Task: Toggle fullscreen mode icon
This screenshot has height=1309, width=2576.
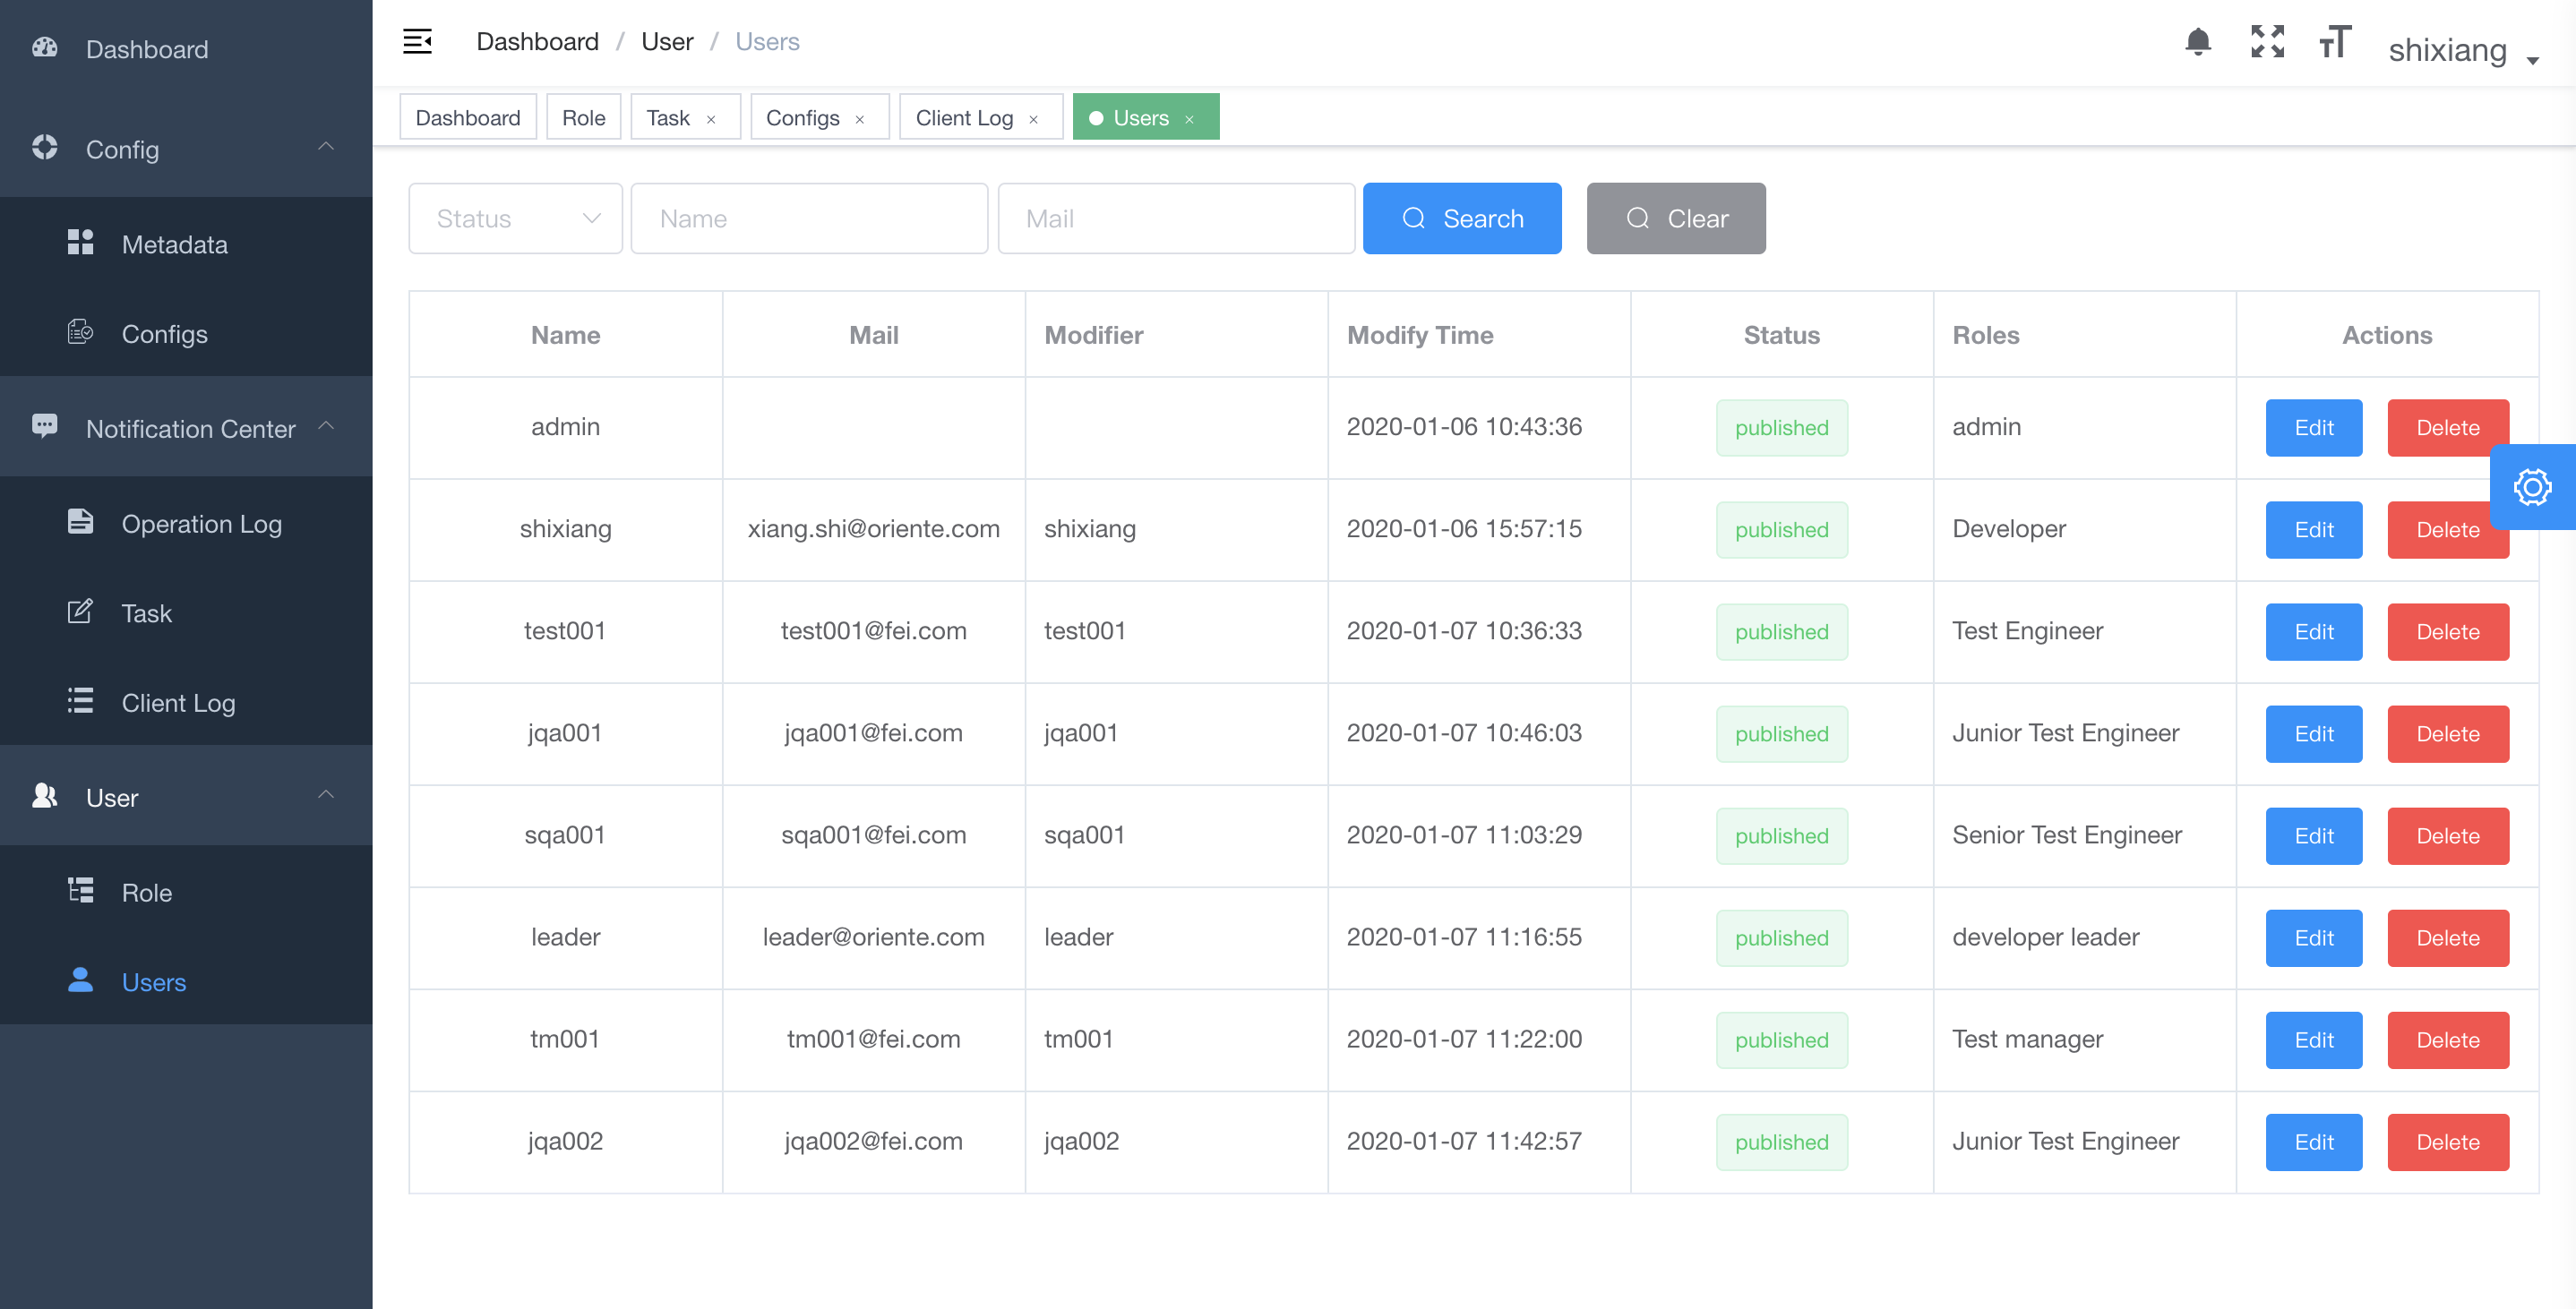Action: pyautogui.click(x=2267, y=42)
